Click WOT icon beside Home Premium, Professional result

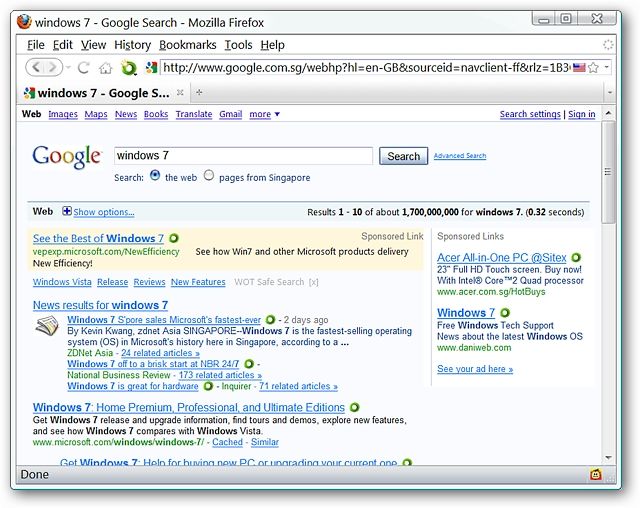pos(355,407)
